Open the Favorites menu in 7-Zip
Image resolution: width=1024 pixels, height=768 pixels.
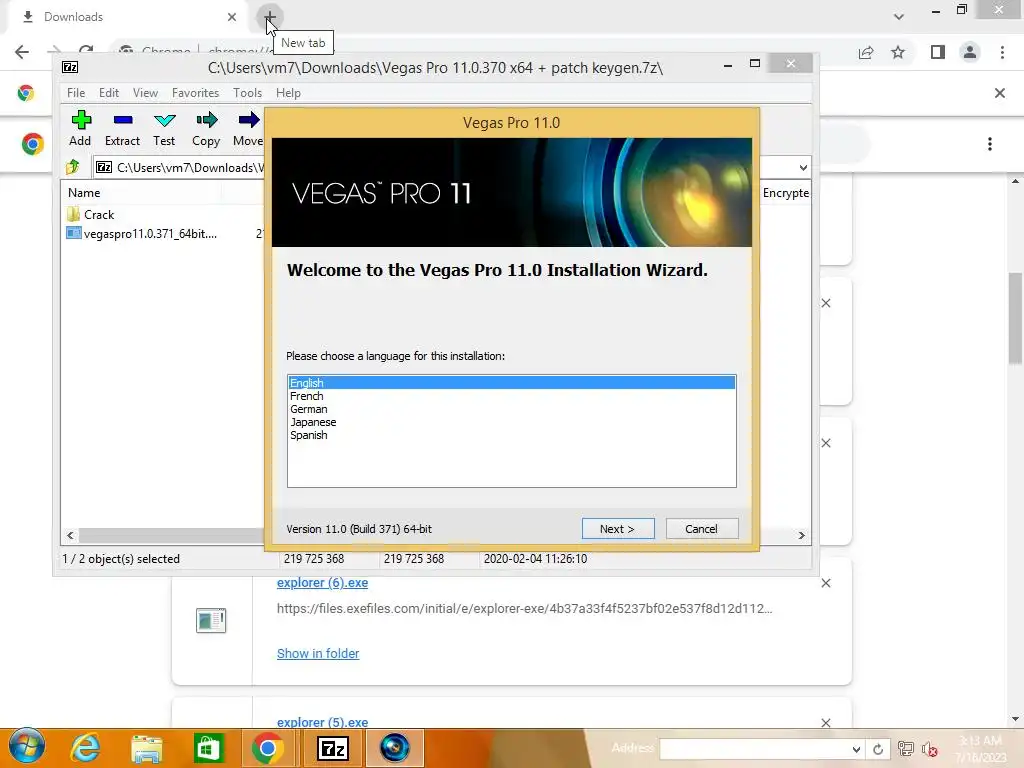coord(195,93)
